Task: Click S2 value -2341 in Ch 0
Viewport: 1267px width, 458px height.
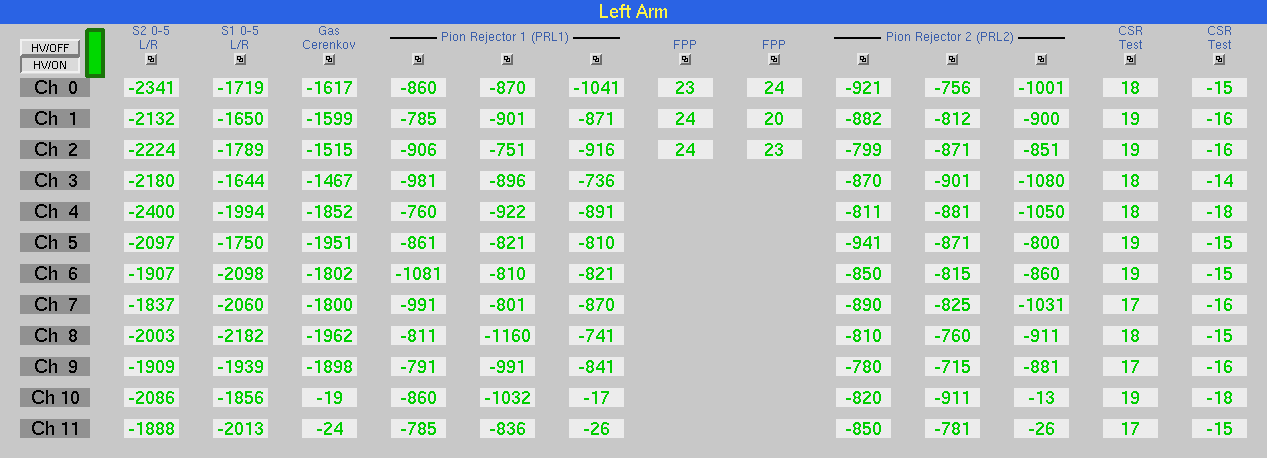Action: [x=151, y=88]
